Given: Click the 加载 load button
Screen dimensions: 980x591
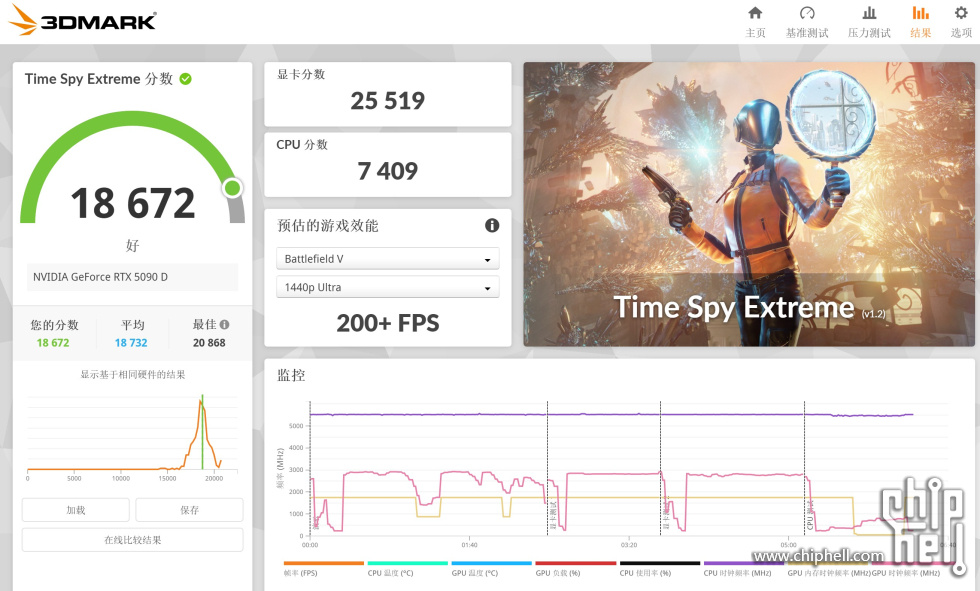Looking at the screenshot, I should pos(76,510).
